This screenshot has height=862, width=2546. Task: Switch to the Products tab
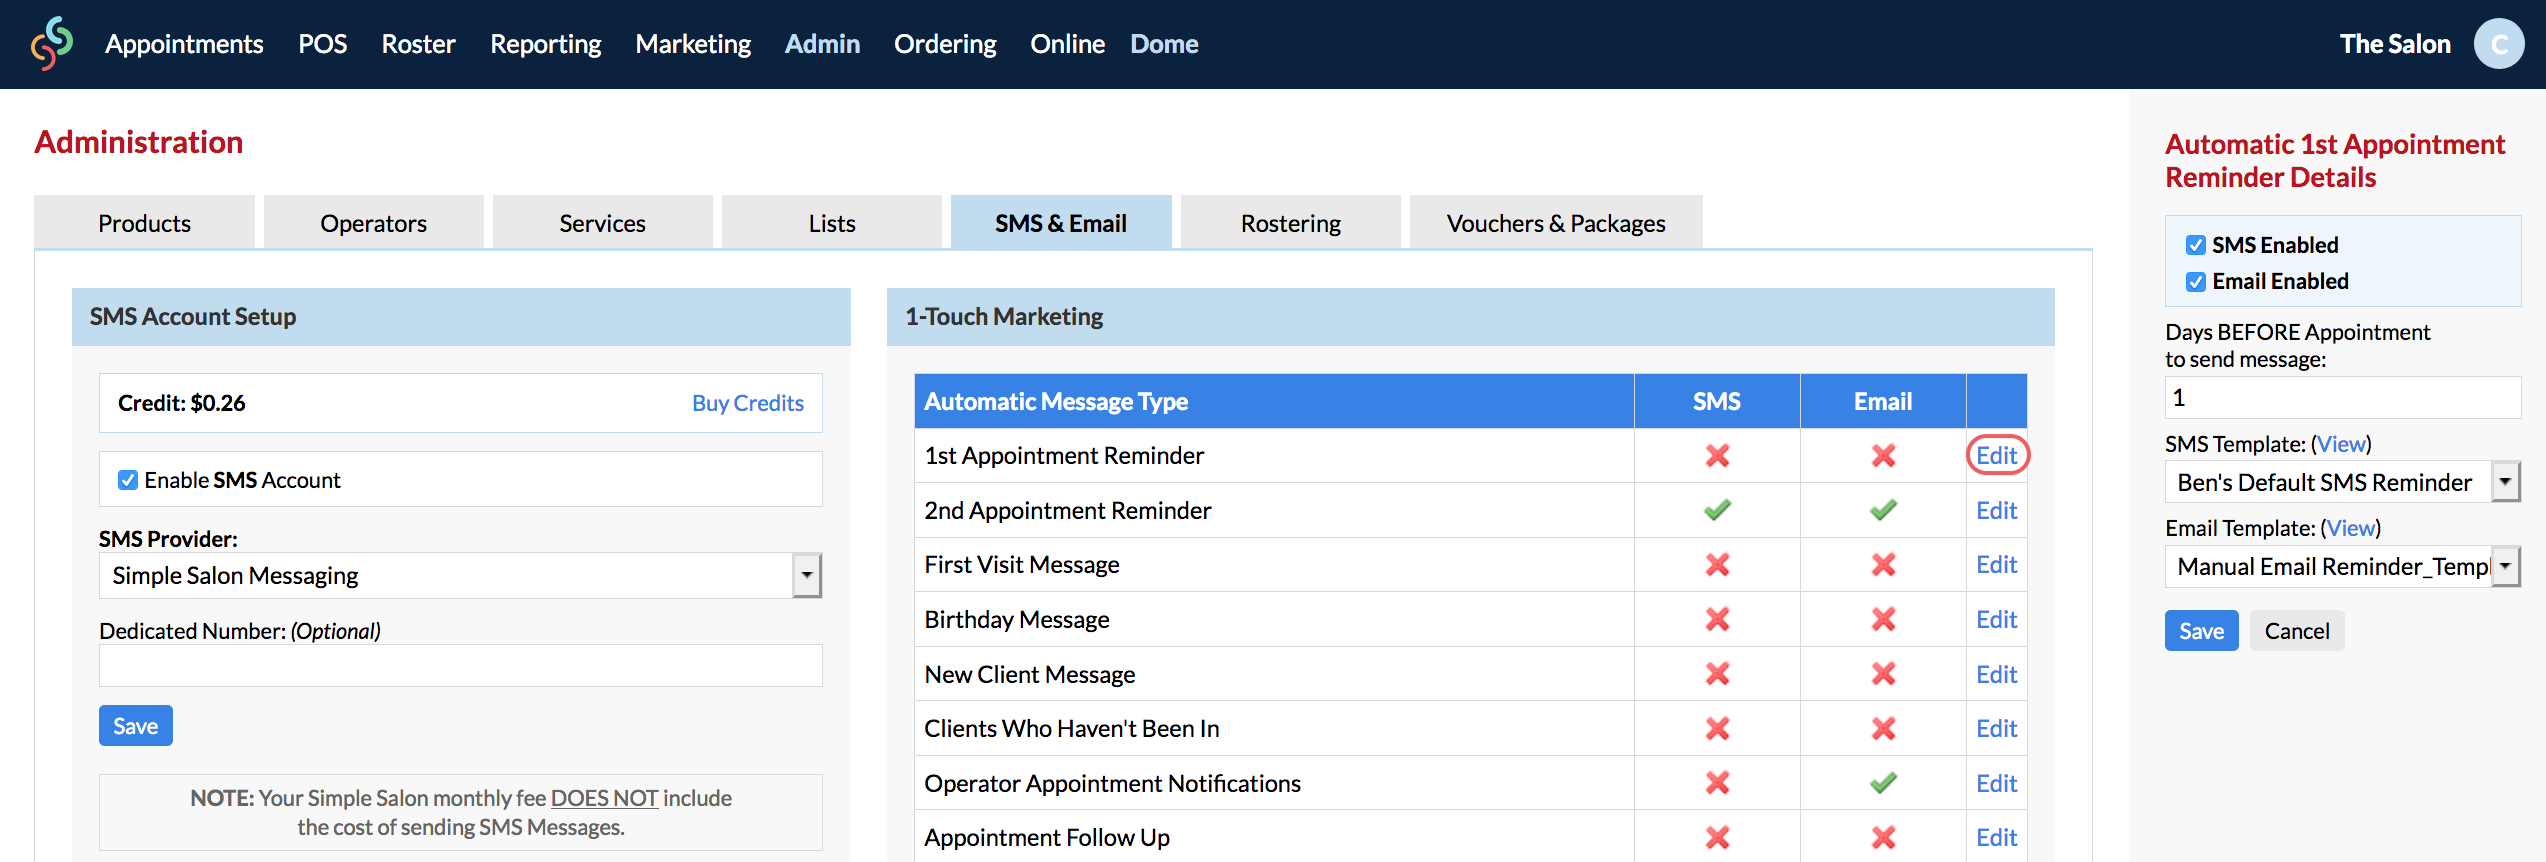144,223
